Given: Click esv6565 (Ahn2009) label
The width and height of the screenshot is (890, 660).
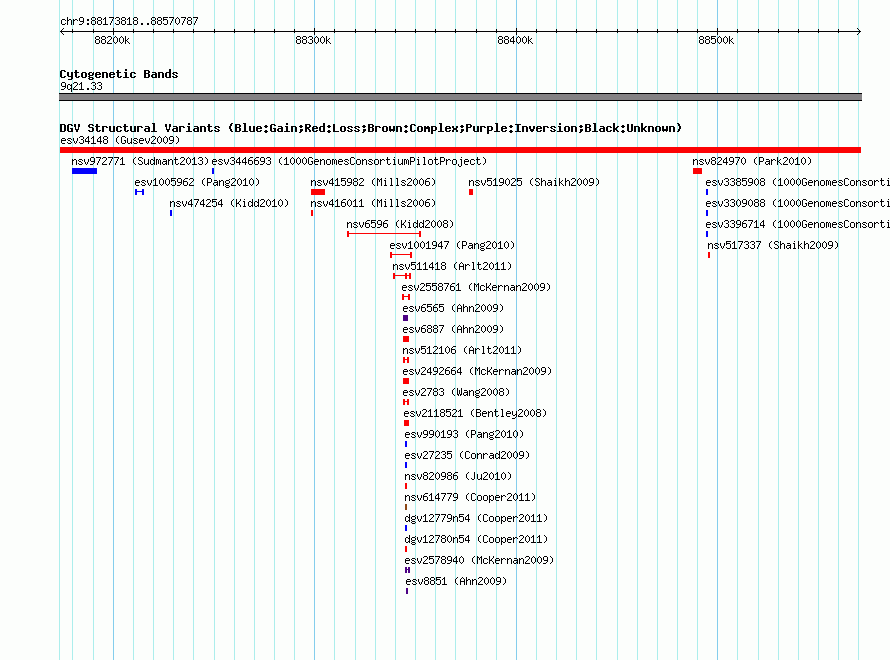Looking at the screenshot, I should (453, 308).
